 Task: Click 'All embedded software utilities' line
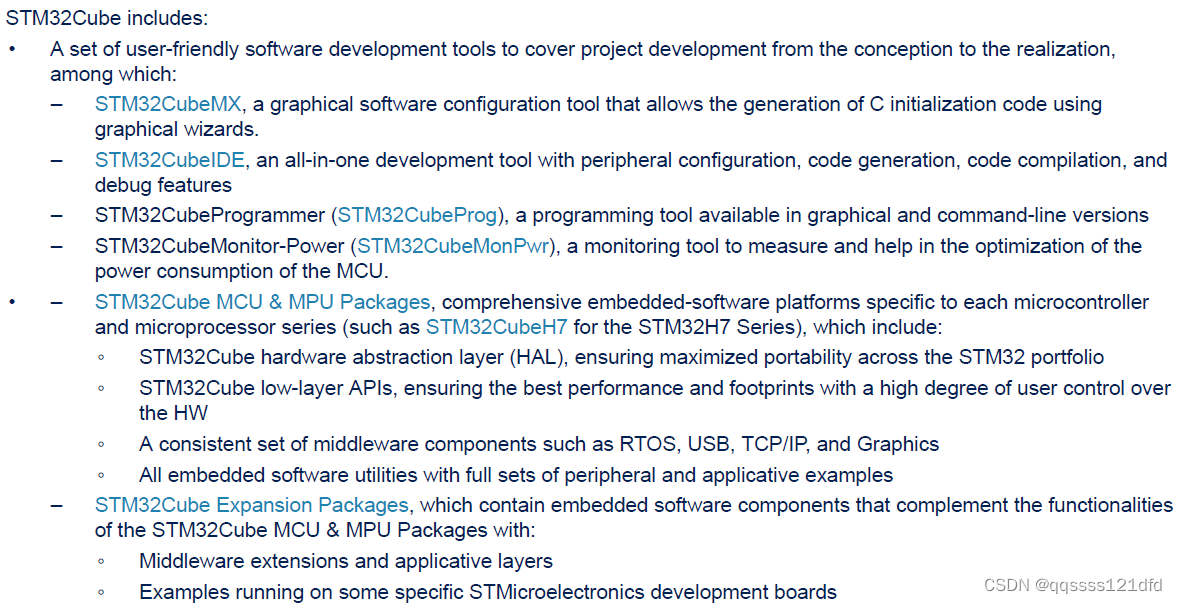click(516, 475)
